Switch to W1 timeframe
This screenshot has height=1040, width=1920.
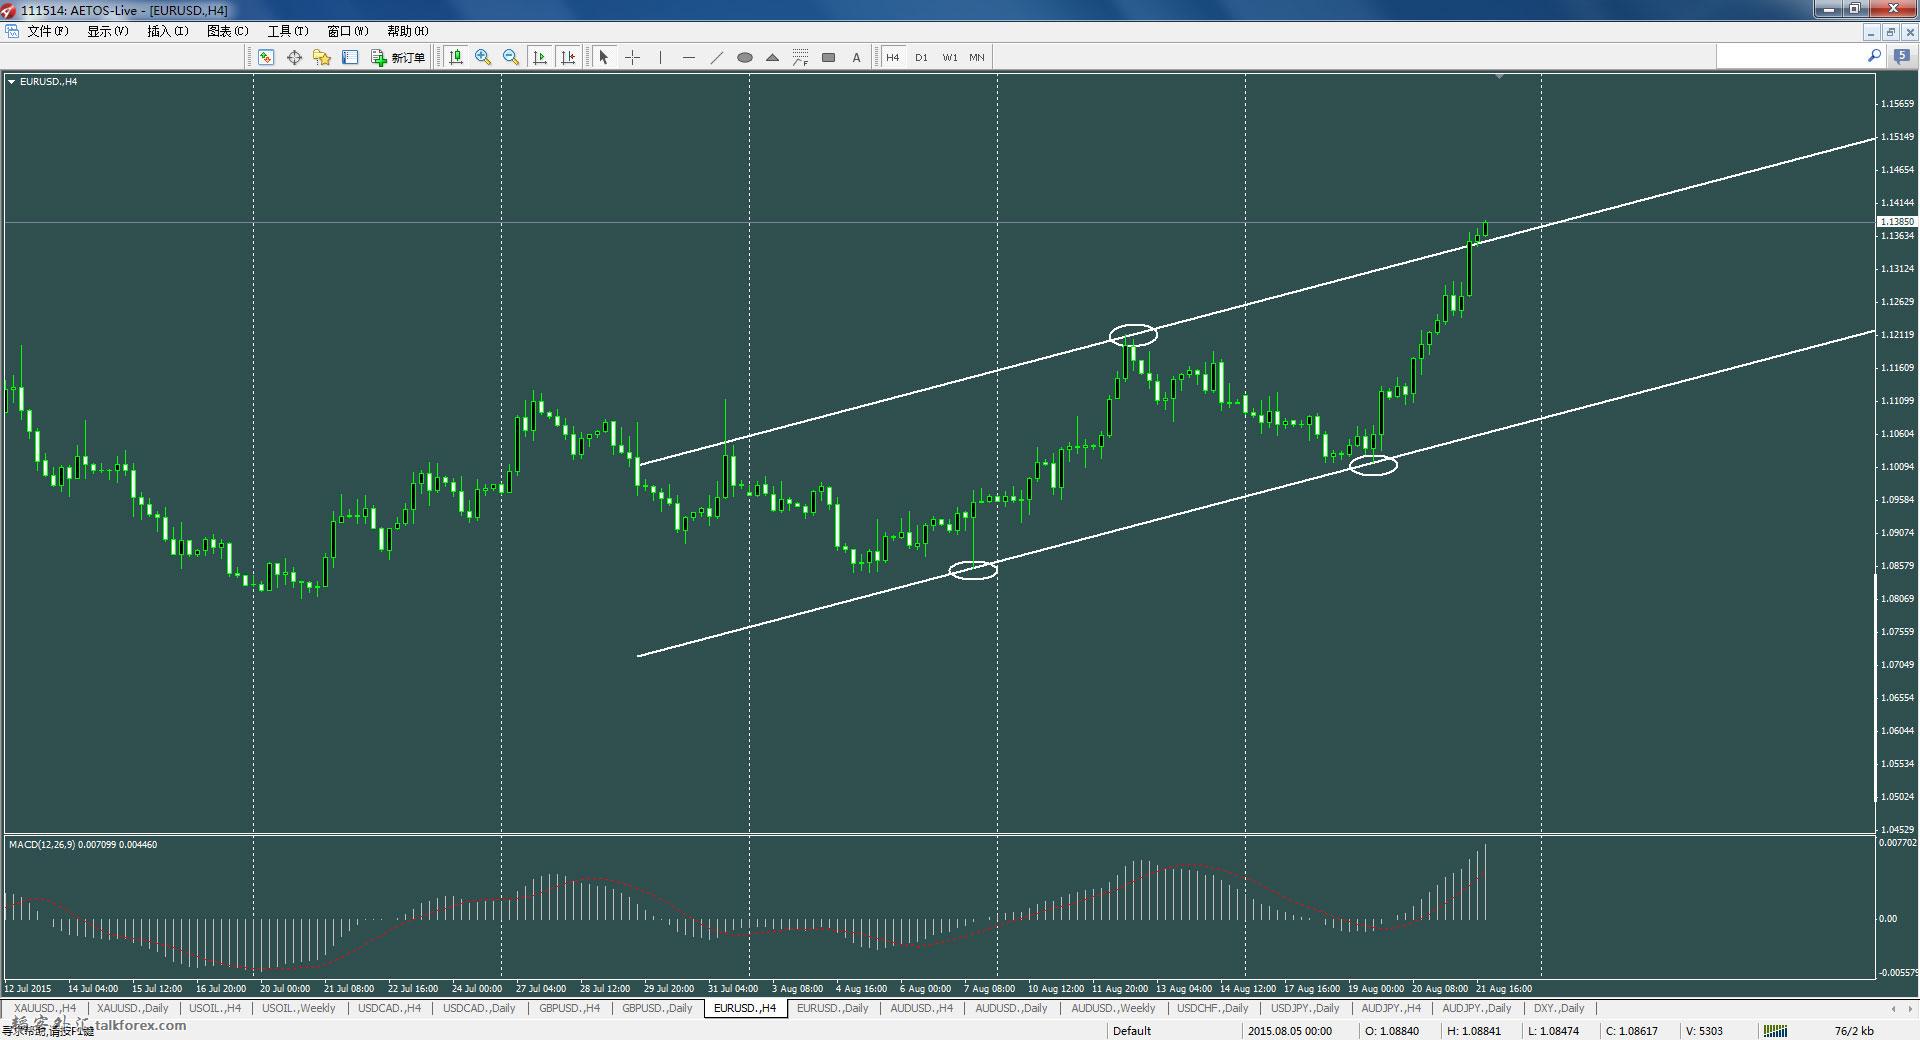(x=949, y=57)
